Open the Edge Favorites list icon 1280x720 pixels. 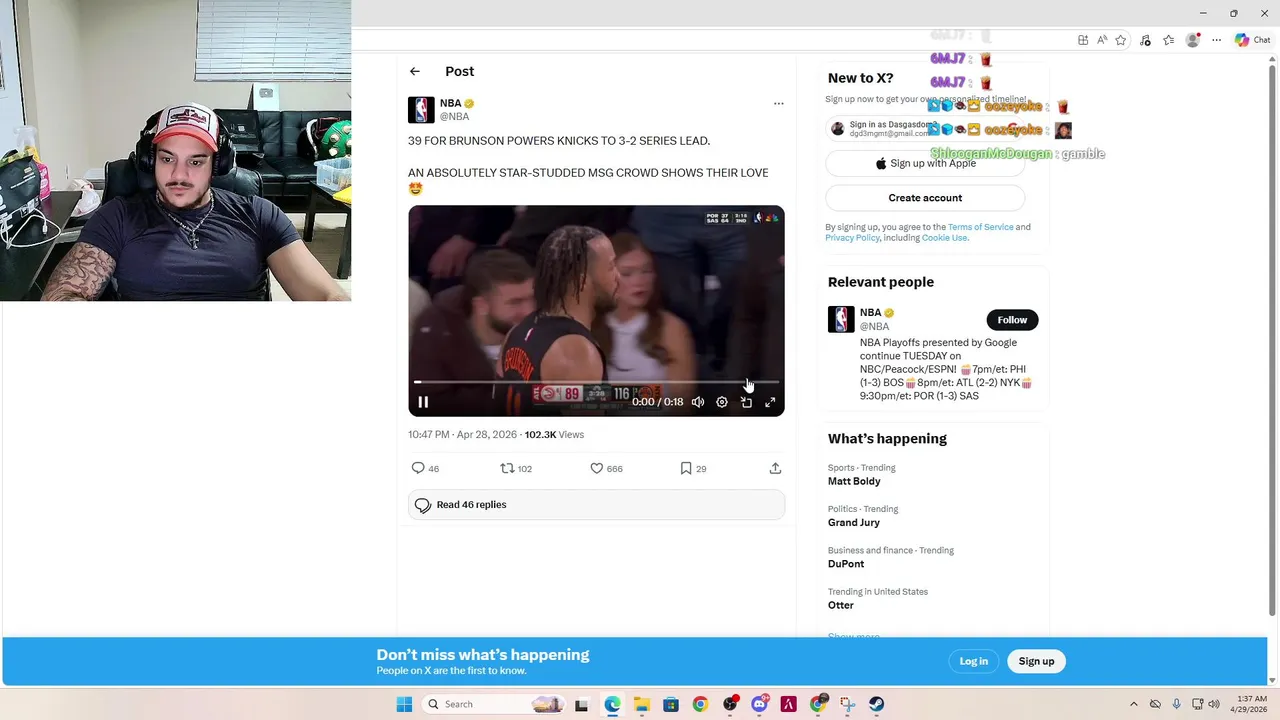click(1168, 40)
